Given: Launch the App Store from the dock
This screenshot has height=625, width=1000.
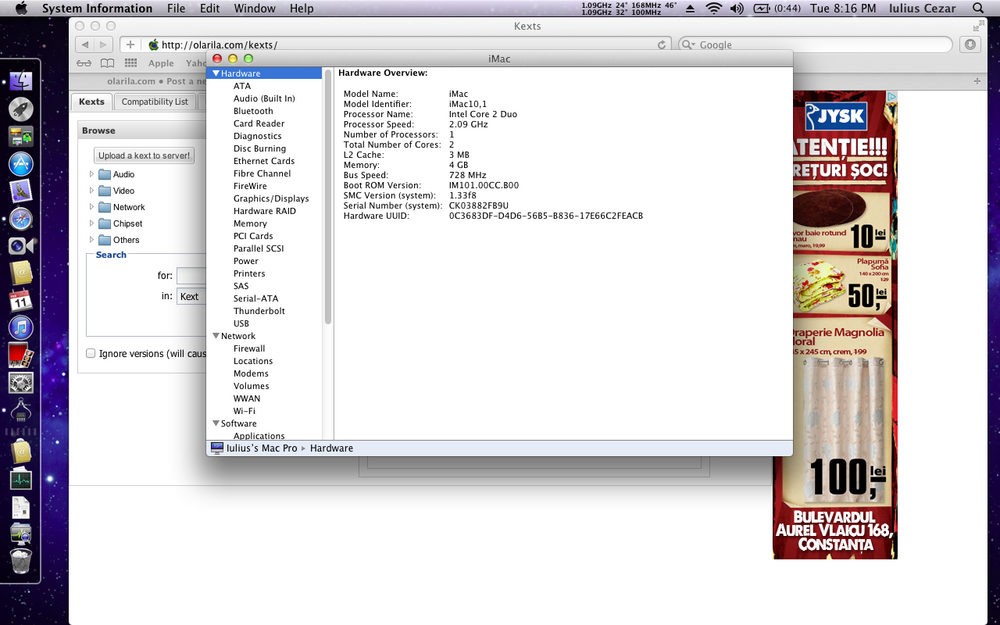Looking at the screenshot, I should coord(21,163).
